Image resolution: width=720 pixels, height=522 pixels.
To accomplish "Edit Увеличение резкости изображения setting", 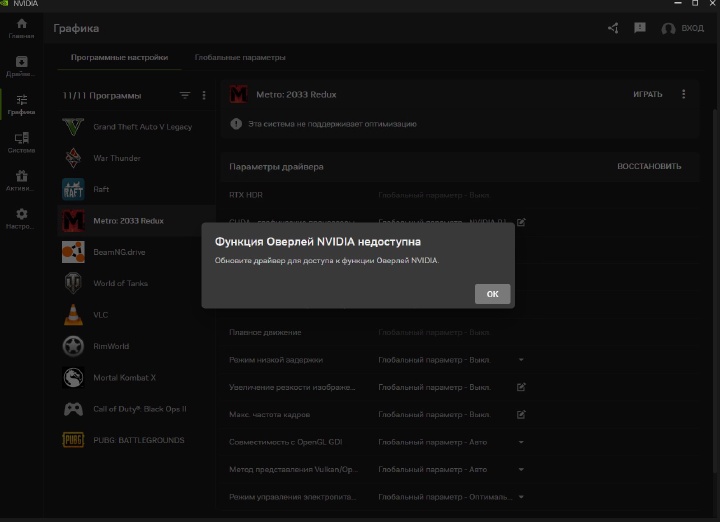I will click(x=521, y=387).
